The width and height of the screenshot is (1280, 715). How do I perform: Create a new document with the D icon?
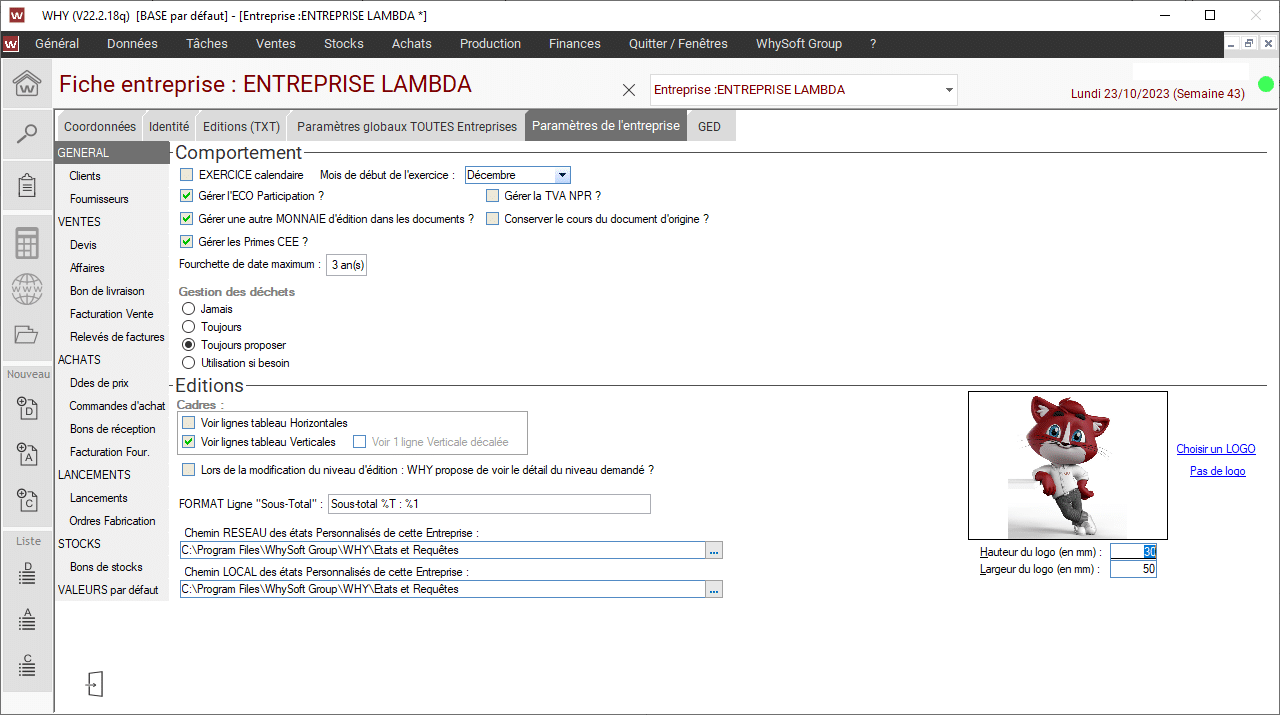coord(27,407)
